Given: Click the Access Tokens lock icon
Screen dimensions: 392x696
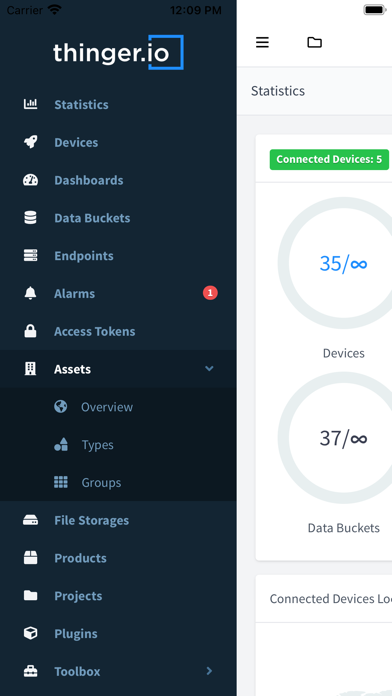Looking at the screenshot, I should [30, 331].
